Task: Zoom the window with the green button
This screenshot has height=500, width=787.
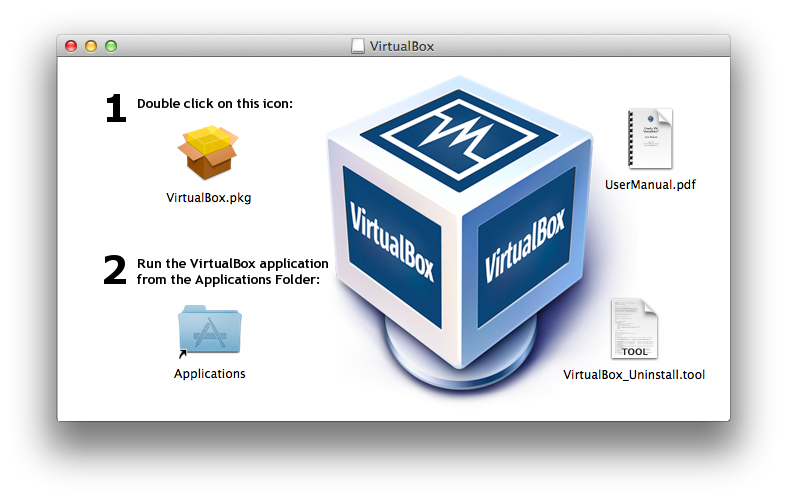Action: click(111, 46)
